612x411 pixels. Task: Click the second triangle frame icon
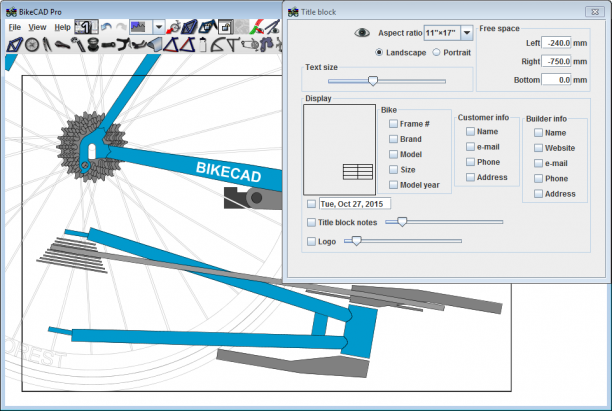187,44
